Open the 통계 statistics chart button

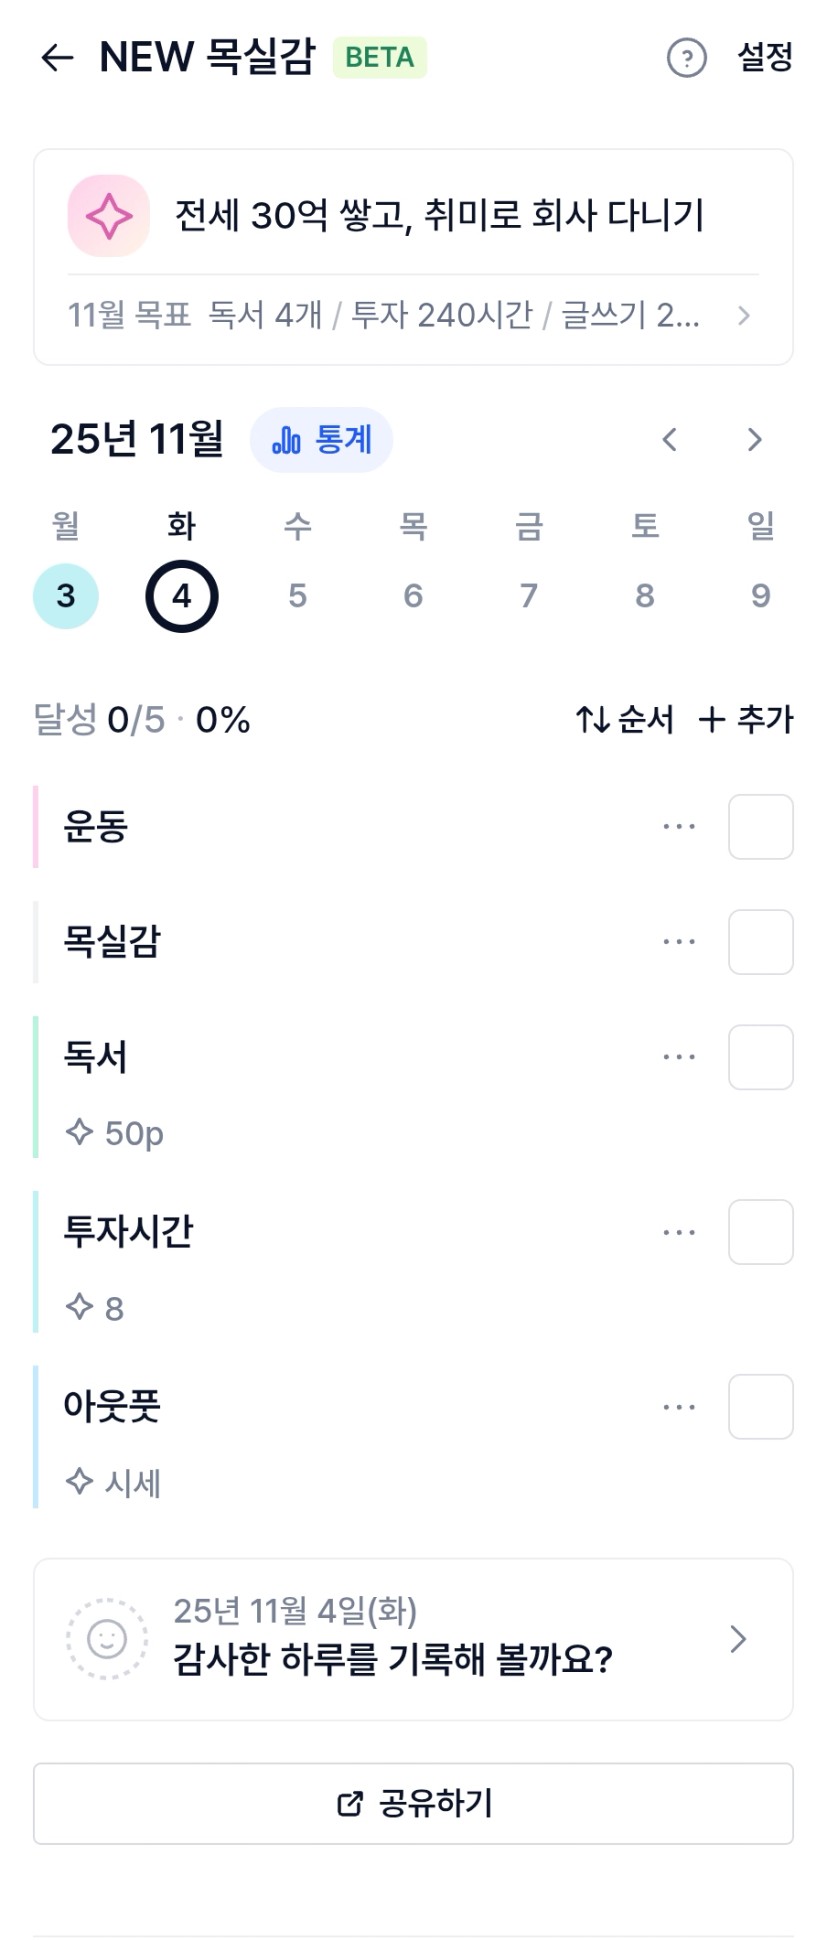coord(321,440)
